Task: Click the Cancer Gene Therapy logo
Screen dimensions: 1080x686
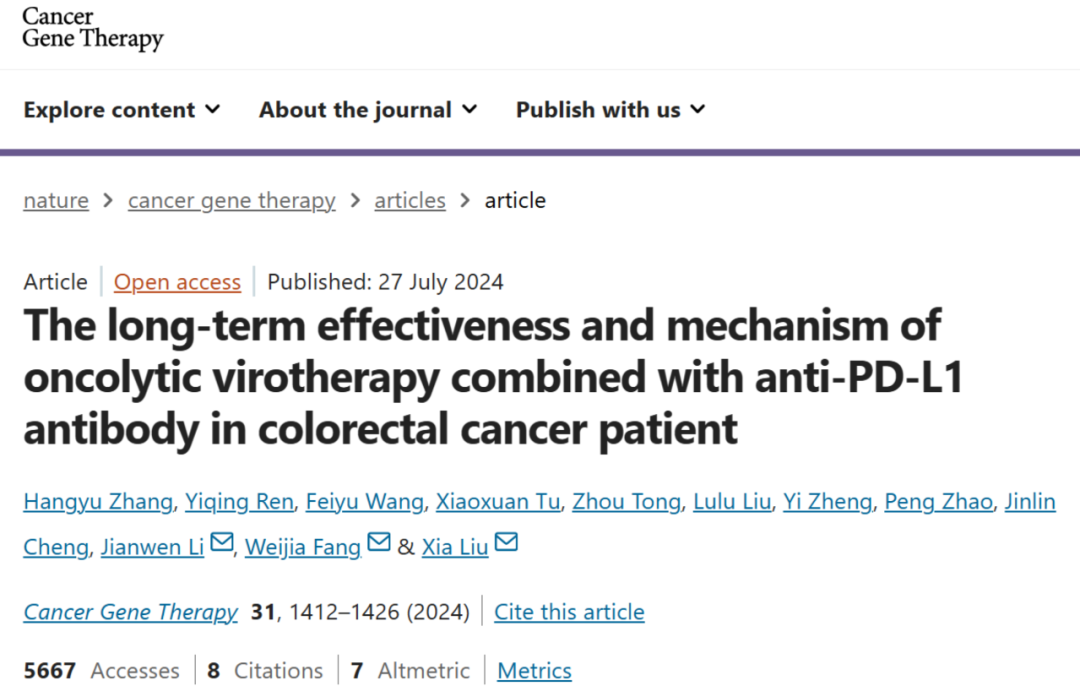Action: 93,29
